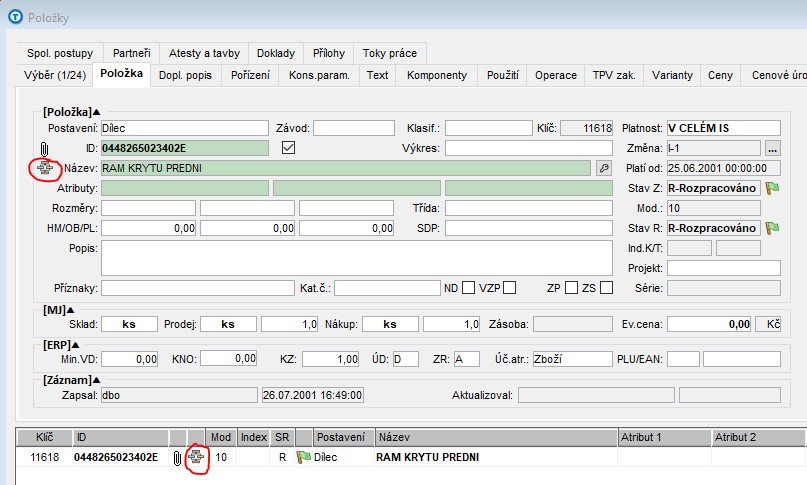Viewport: 807px width, 485px height.
Task: Enable the ZS checkbox
Action: pyautogui.click(x=606, y=288)
